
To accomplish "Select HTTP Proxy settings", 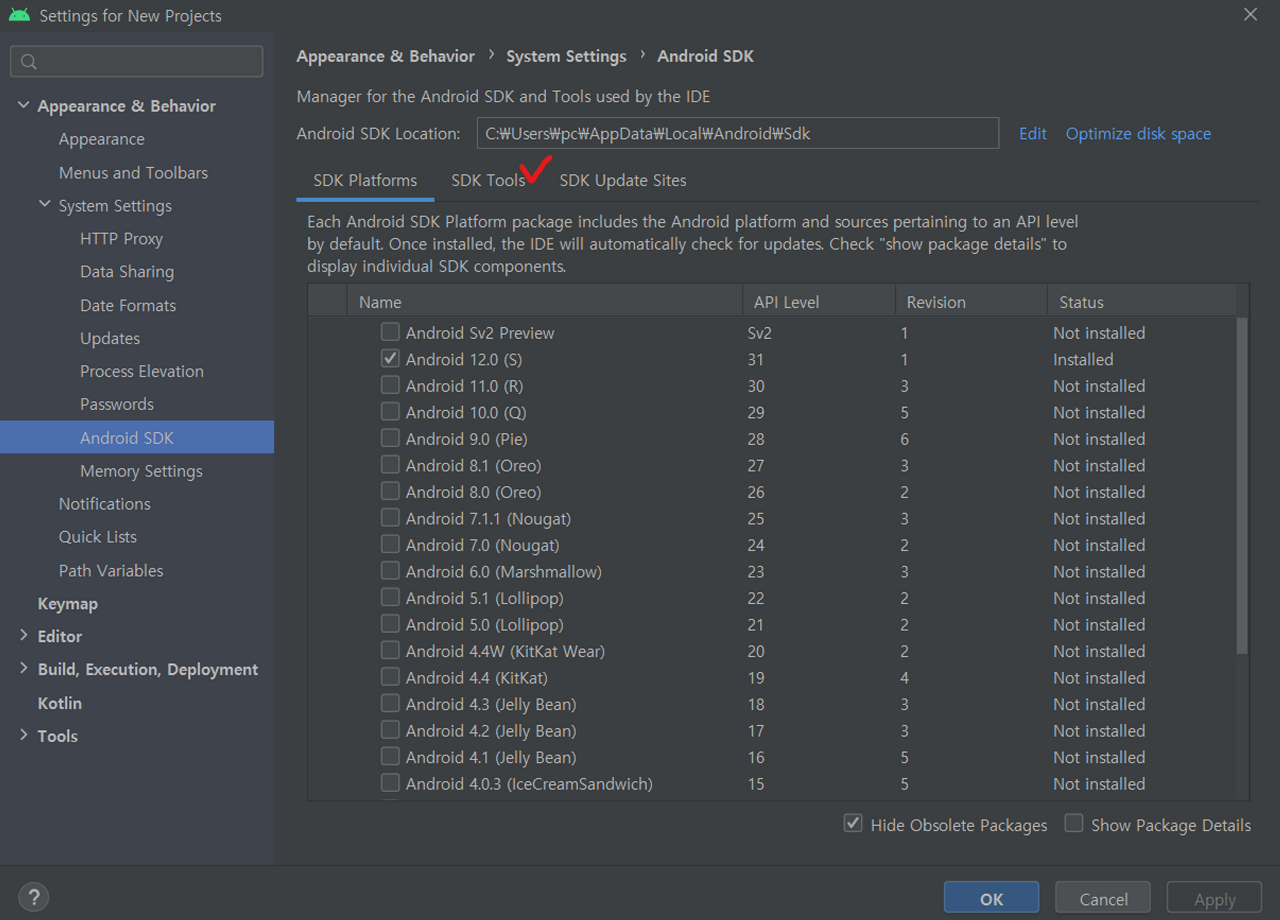I will (121, 238).
